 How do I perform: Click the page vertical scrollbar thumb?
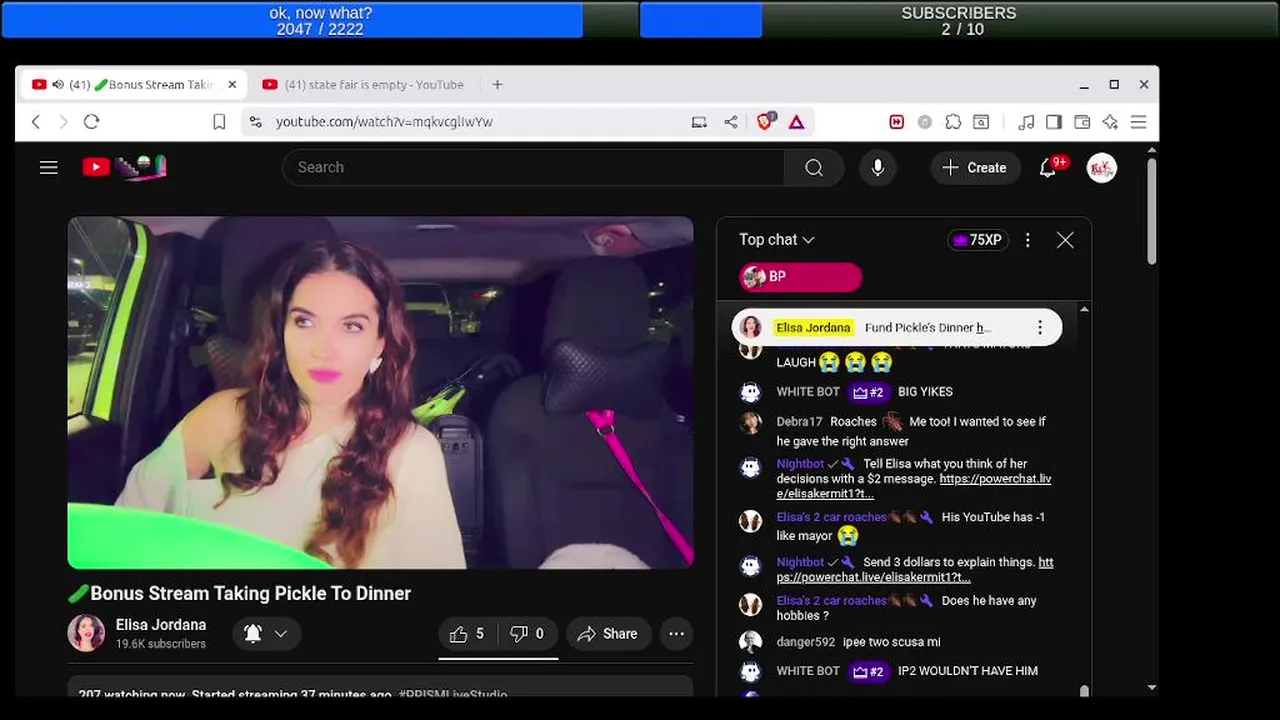[x=1151, y=210]
